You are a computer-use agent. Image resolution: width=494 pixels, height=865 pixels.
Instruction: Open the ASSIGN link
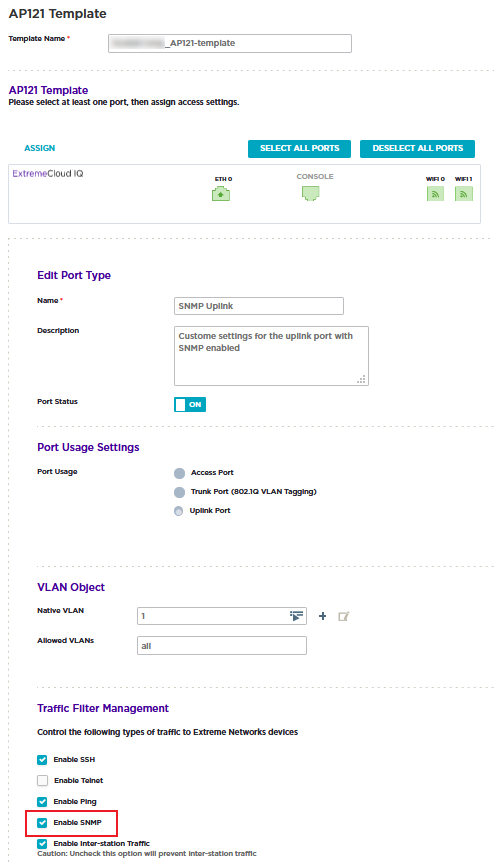40,148
